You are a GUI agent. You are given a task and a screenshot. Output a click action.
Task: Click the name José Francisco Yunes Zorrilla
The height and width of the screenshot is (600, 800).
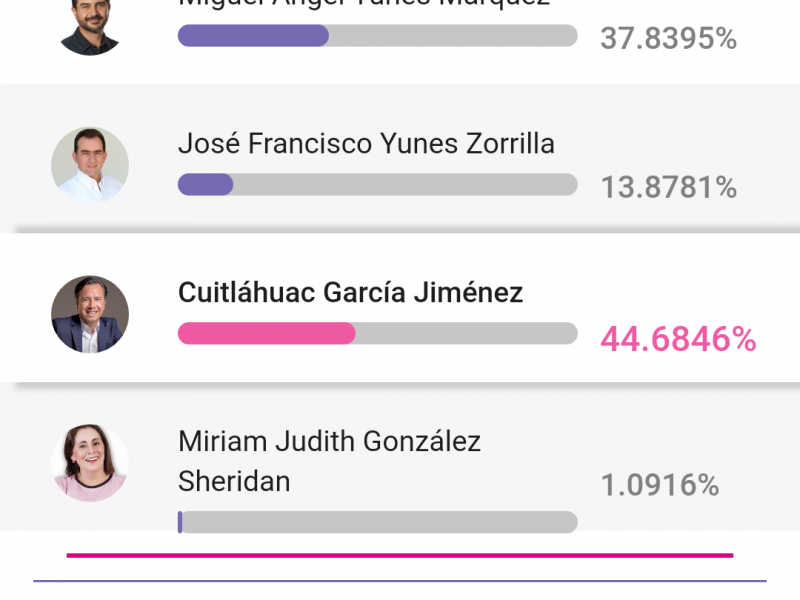pyautogui.click(x=366, y=143)
